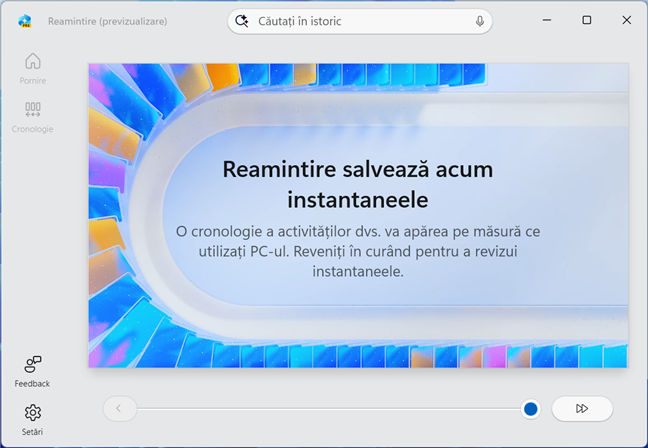Maximize the Reamintire window
The height and width of the screenshot is (448, 648).
tap(586, 20)
